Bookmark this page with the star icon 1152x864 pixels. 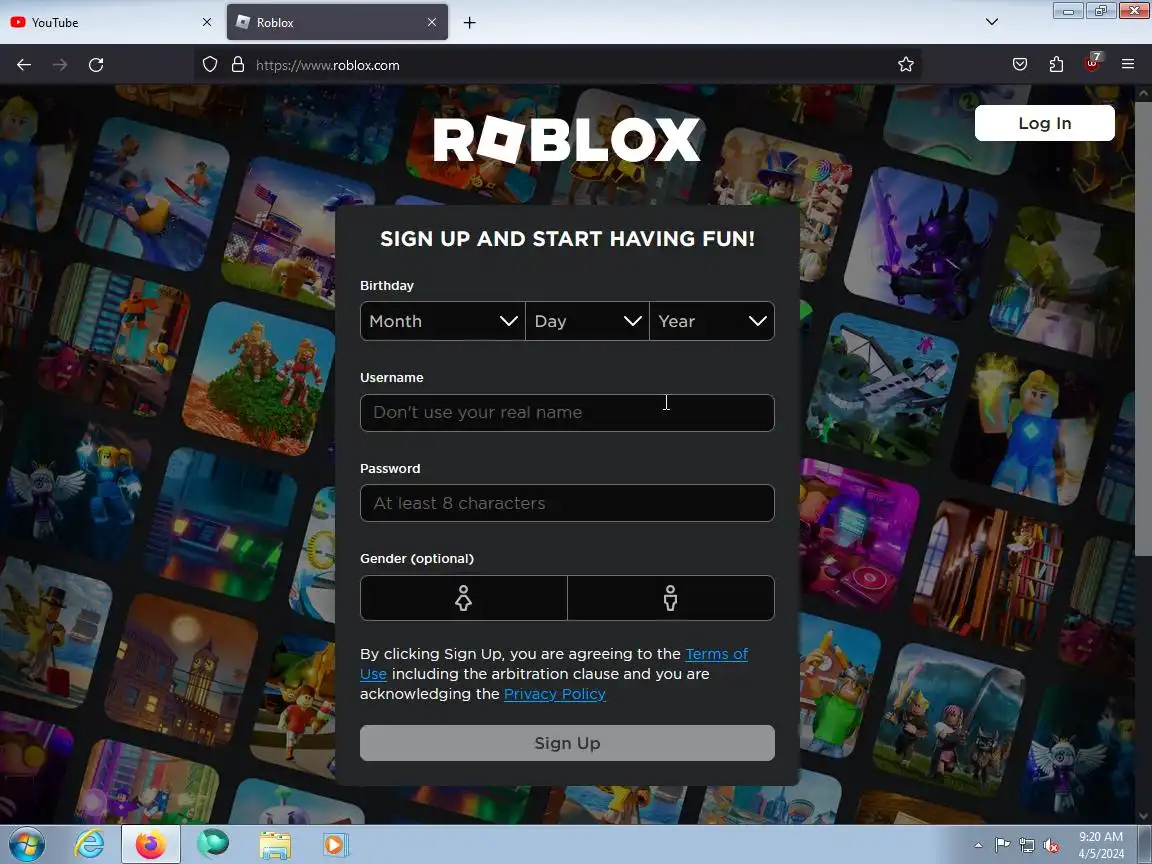[906, 65]
